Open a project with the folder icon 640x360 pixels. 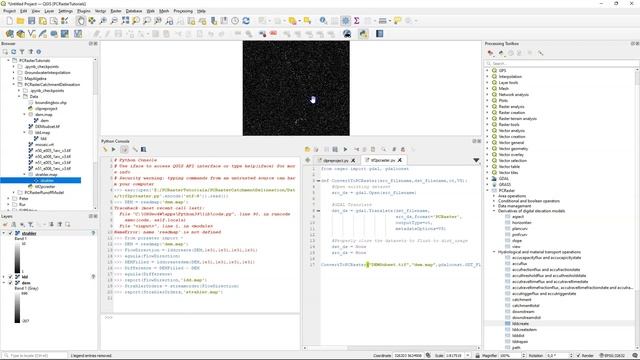pos(20,21)
